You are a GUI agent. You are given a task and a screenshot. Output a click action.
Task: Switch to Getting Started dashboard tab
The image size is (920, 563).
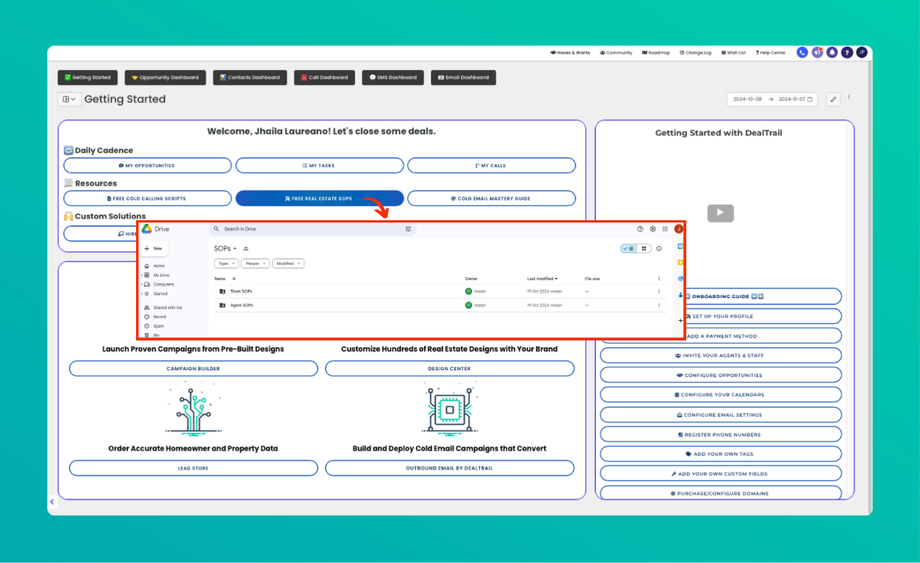click(87, 77)
